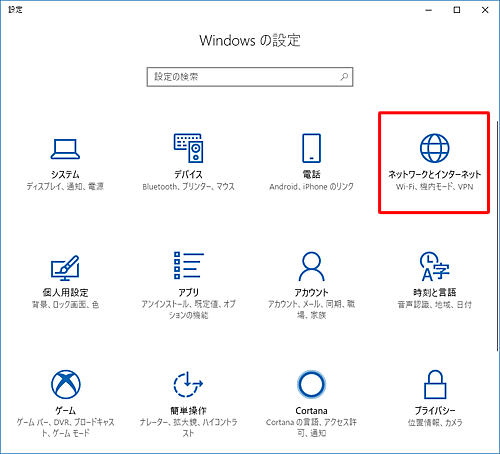Screen dimensions: 500x454
Task: Click the システム label text
Action: click(65, 174)
